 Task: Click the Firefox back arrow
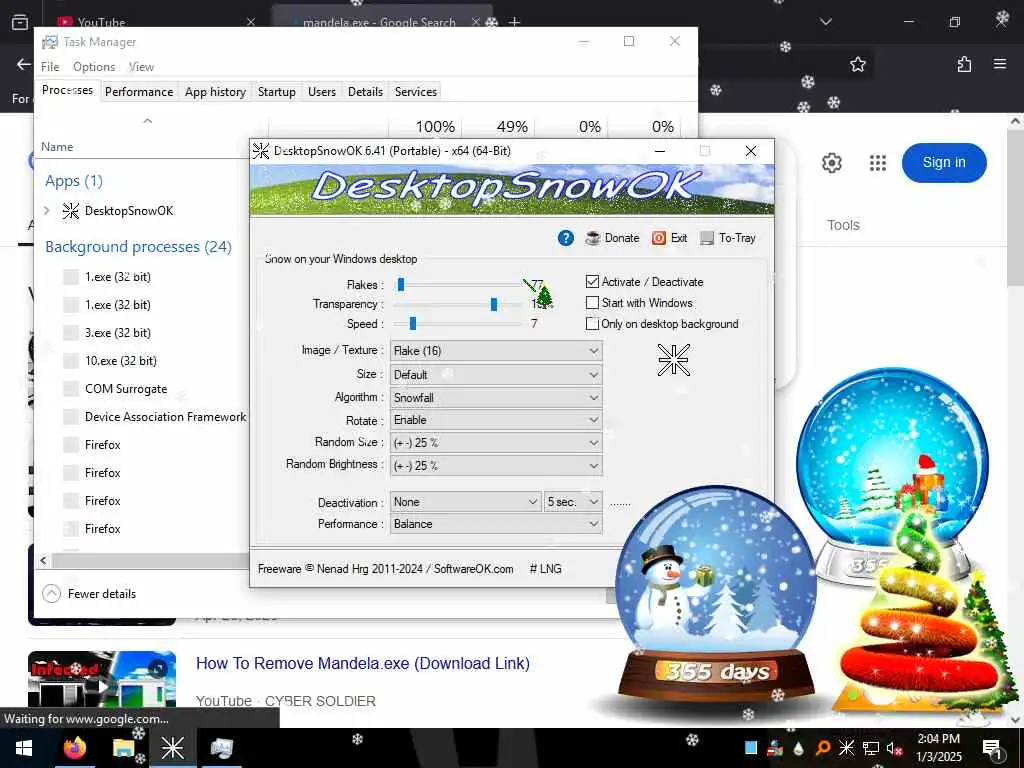pos(24,64)
